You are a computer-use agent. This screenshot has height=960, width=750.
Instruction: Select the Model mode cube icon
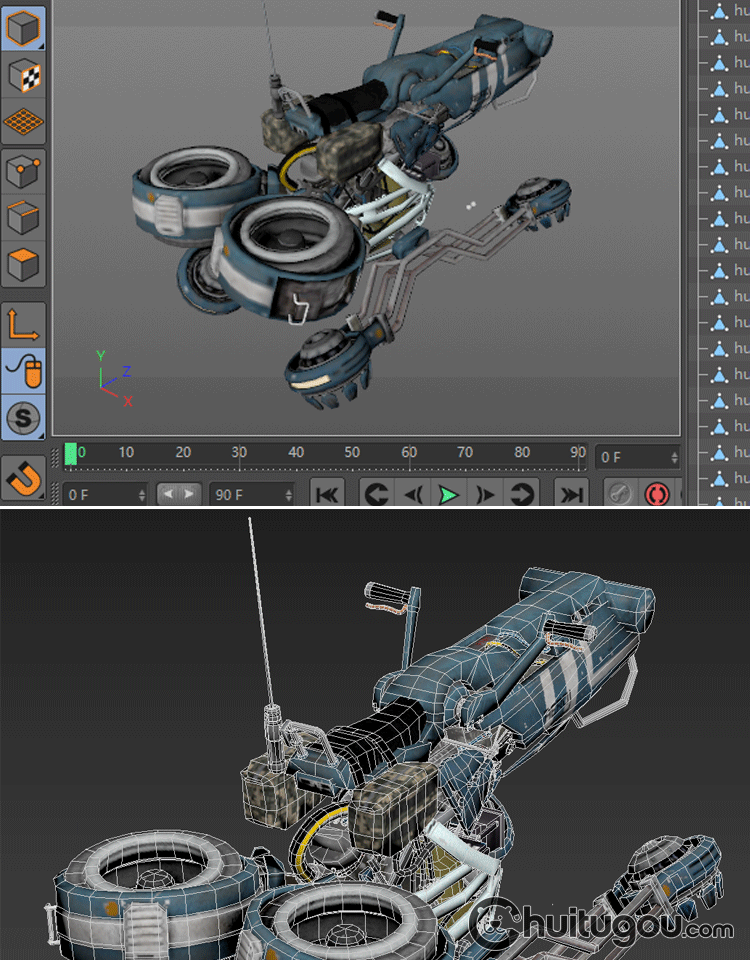(x=24, y=27)
